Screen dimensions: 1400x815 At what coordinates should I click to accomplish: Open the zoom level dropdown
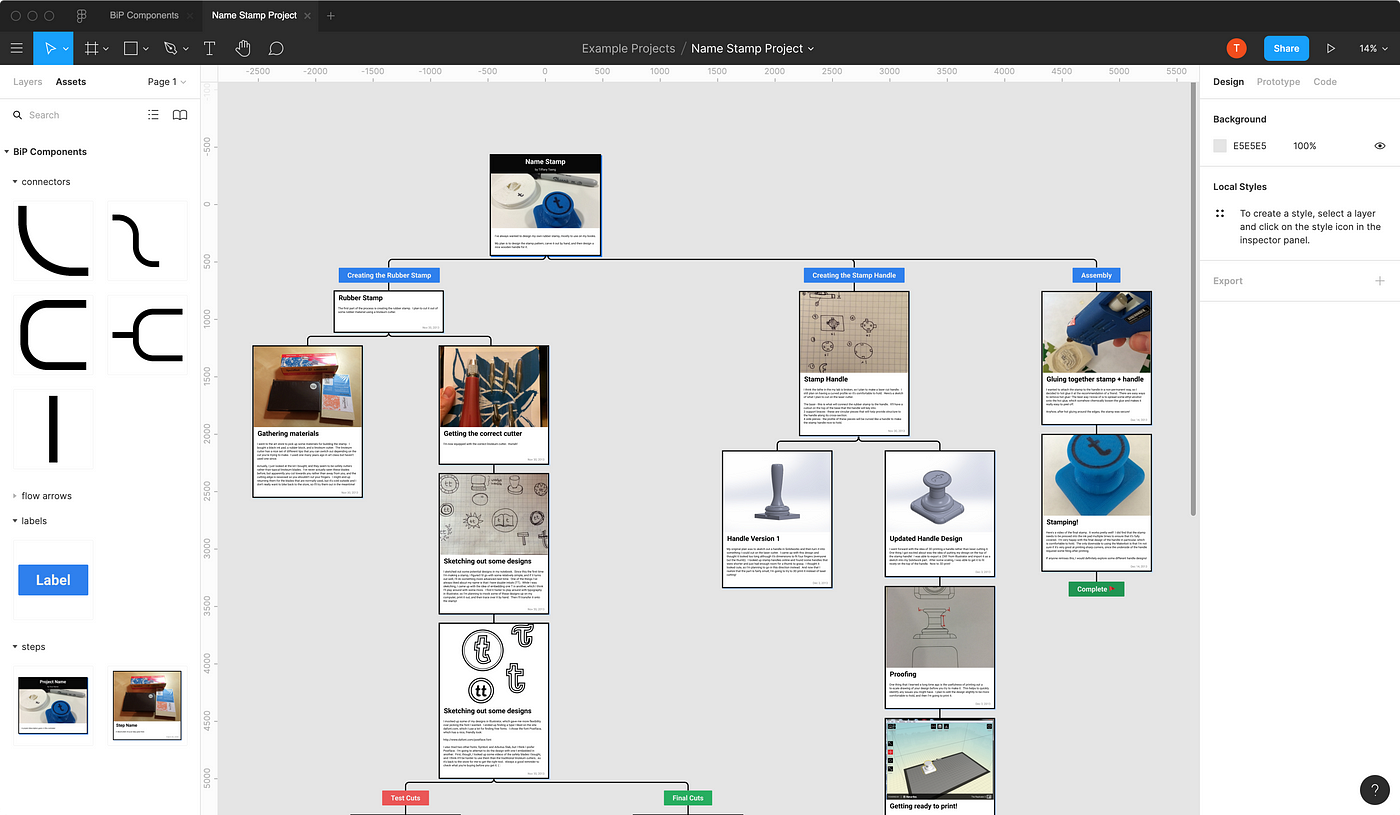tap(1373, 47)
